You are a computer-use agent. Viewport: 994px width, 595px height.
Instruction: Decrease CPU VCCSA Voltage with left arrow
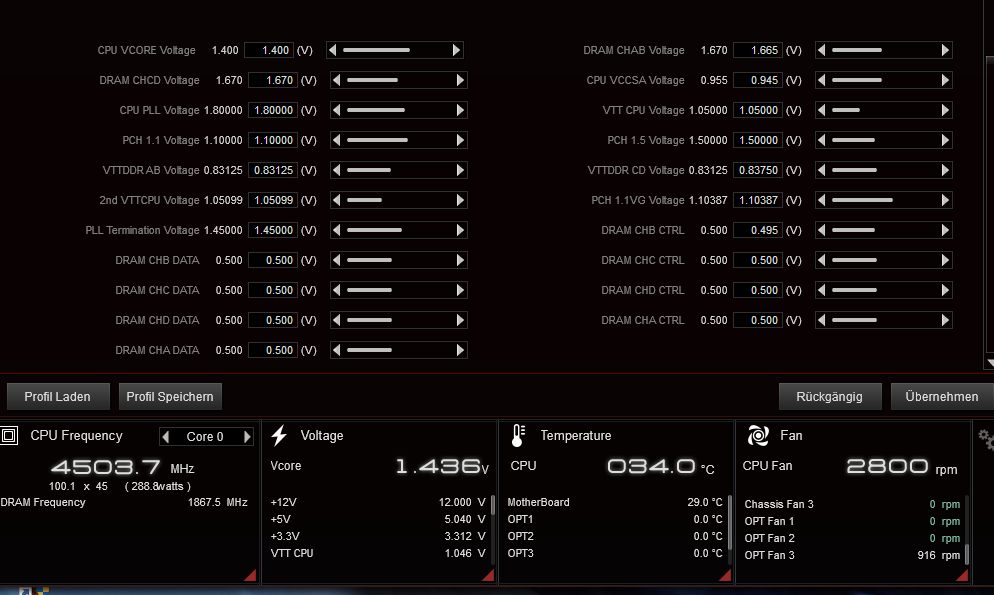tap(822, 80)
